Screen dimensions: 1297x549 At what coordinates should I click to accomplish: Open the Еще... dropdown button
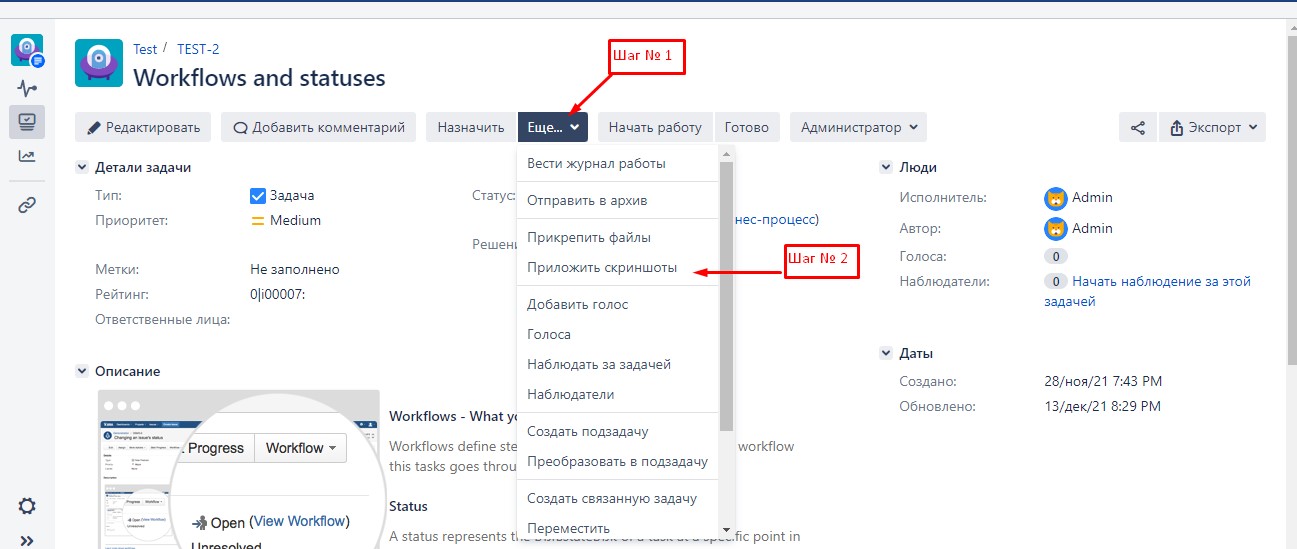553,127
